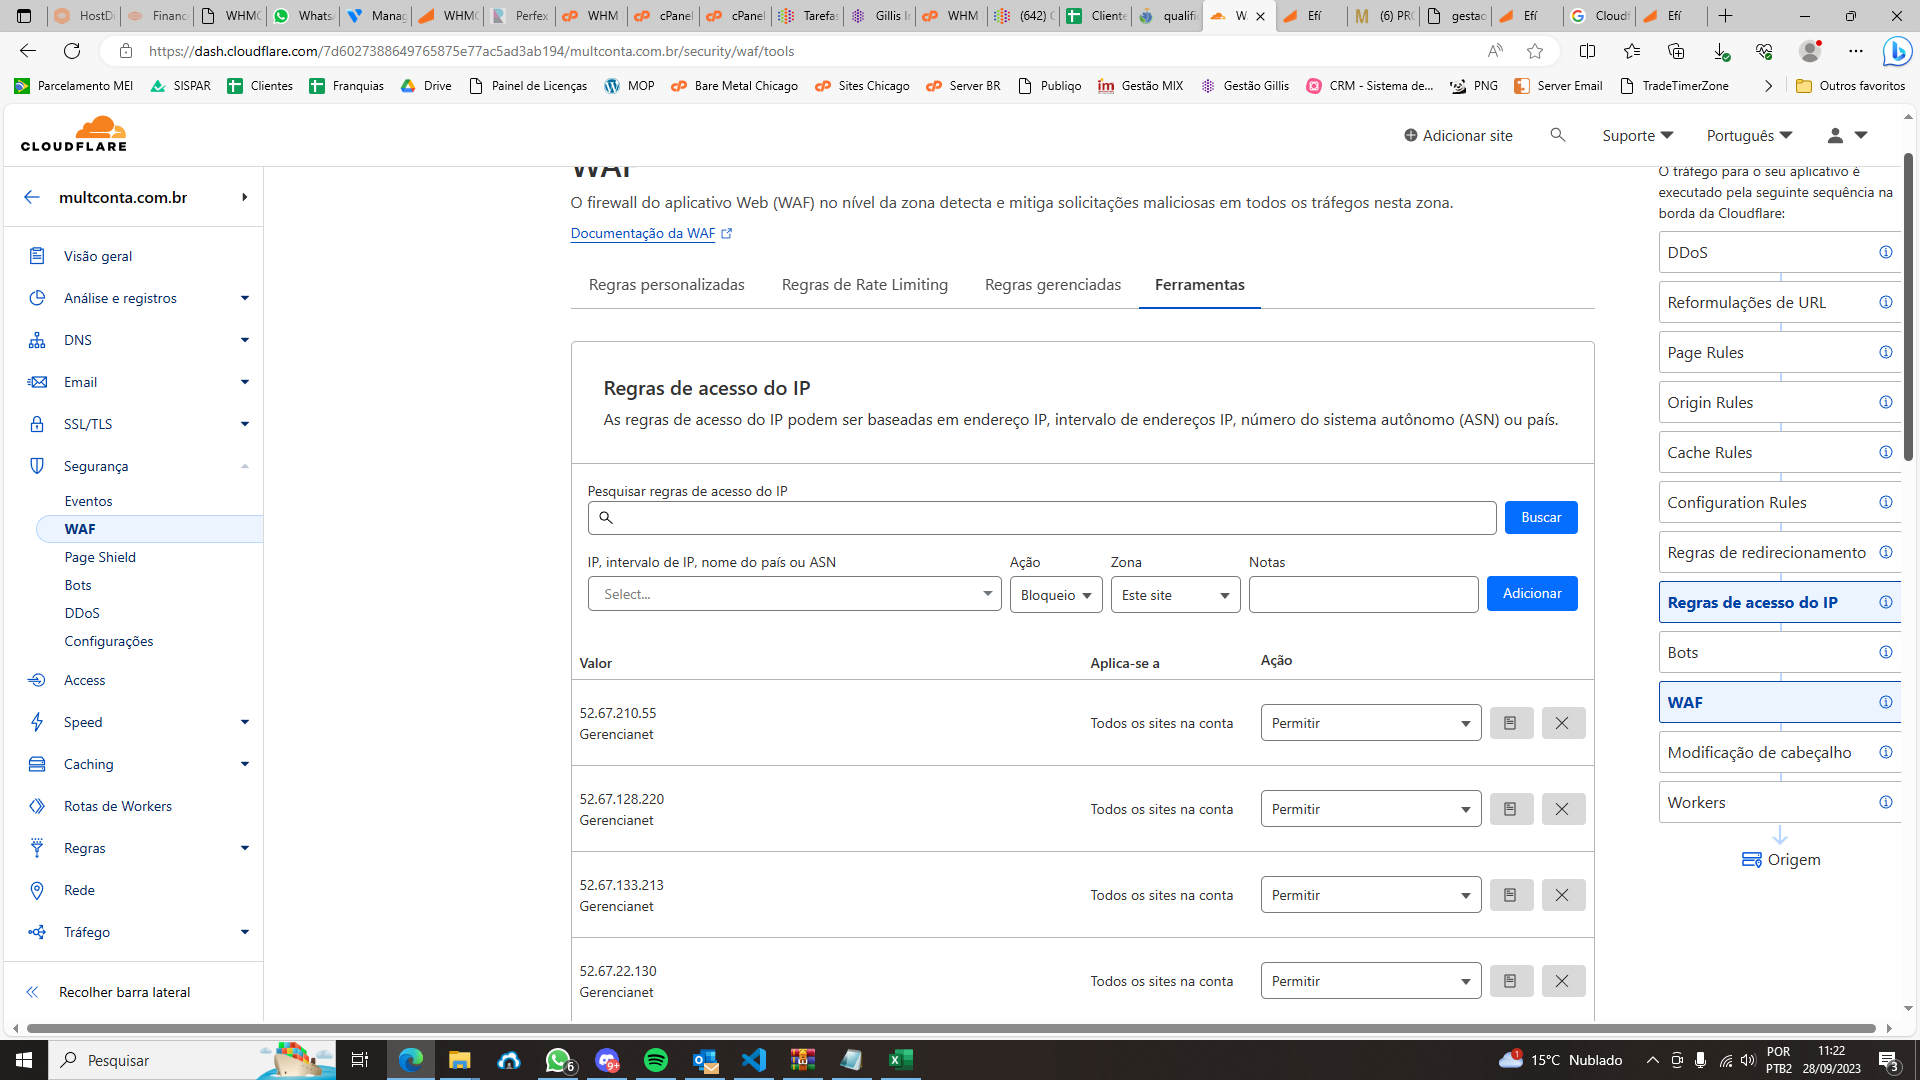The width and height of the screenshot is (1920, 1080).
Task: Toggle info icon next to Bots rule
Action: [x=1888, y=651]
